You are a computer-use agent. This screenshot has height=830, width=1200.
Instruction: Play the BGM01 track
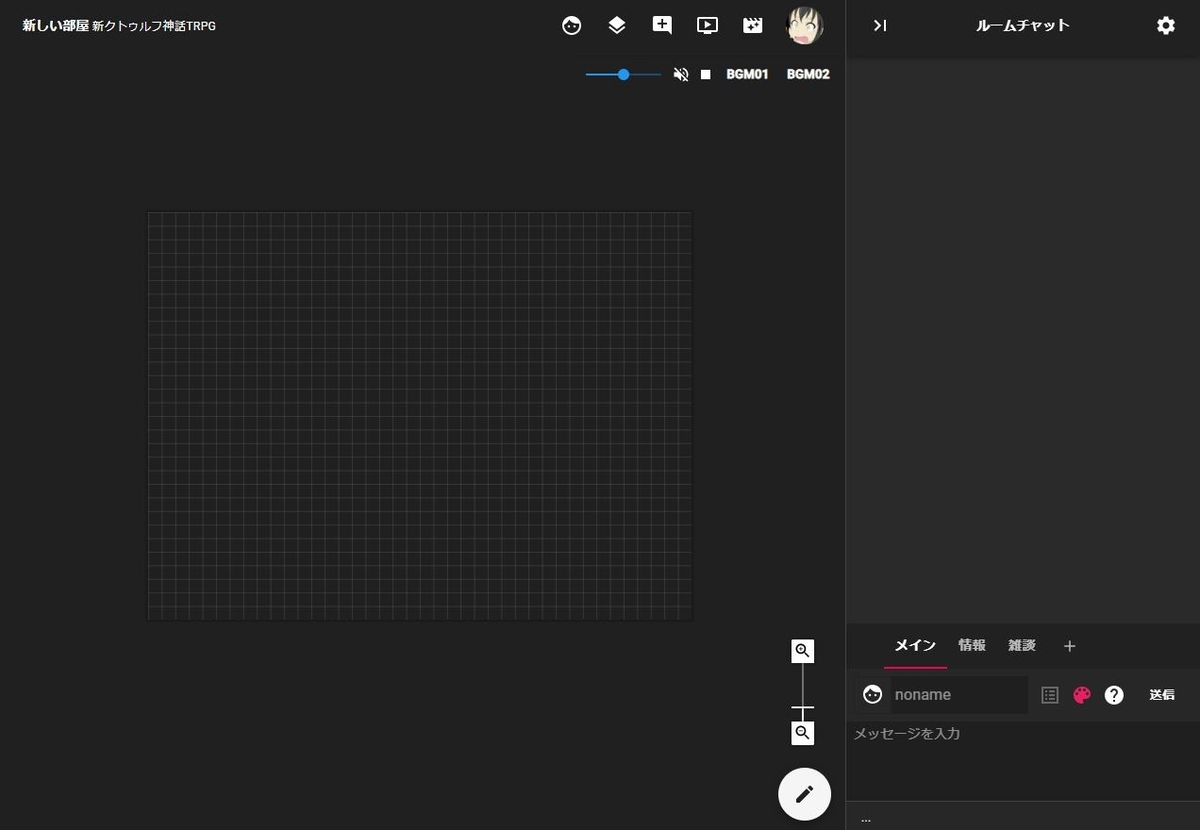pos(747,74)
